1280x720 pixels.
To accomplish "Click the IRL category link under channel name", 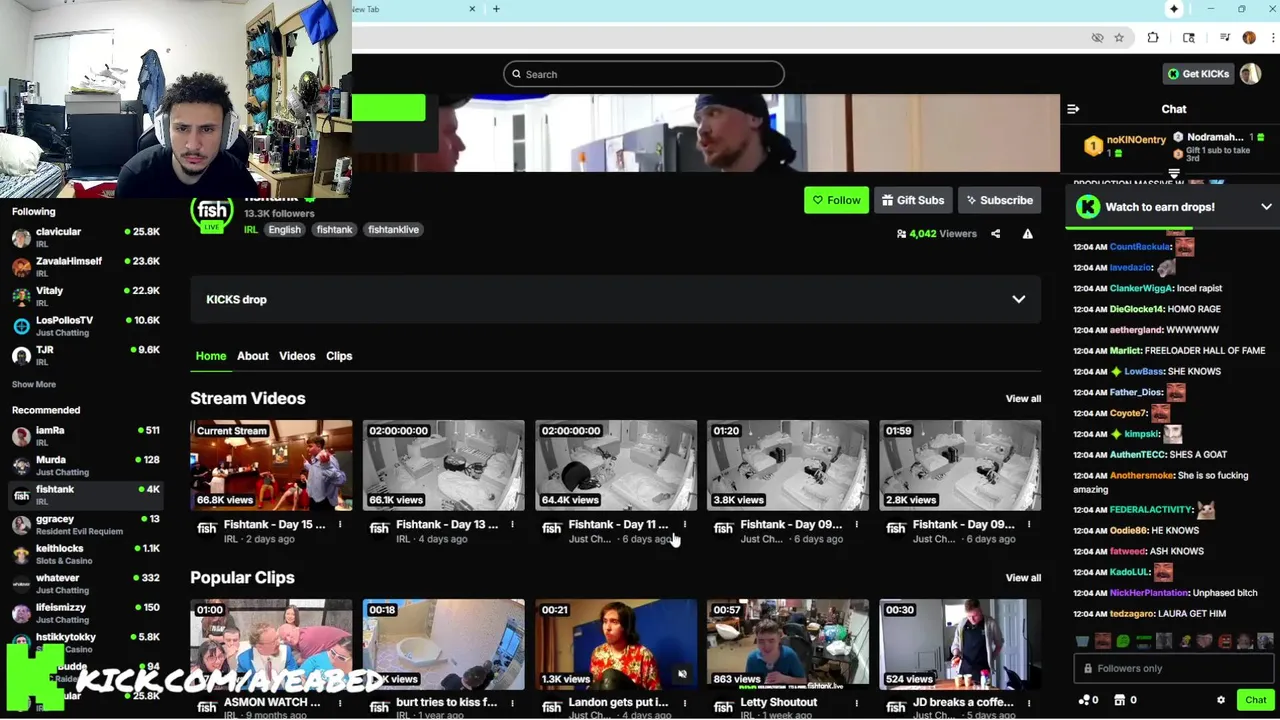I will click(251, 230).
